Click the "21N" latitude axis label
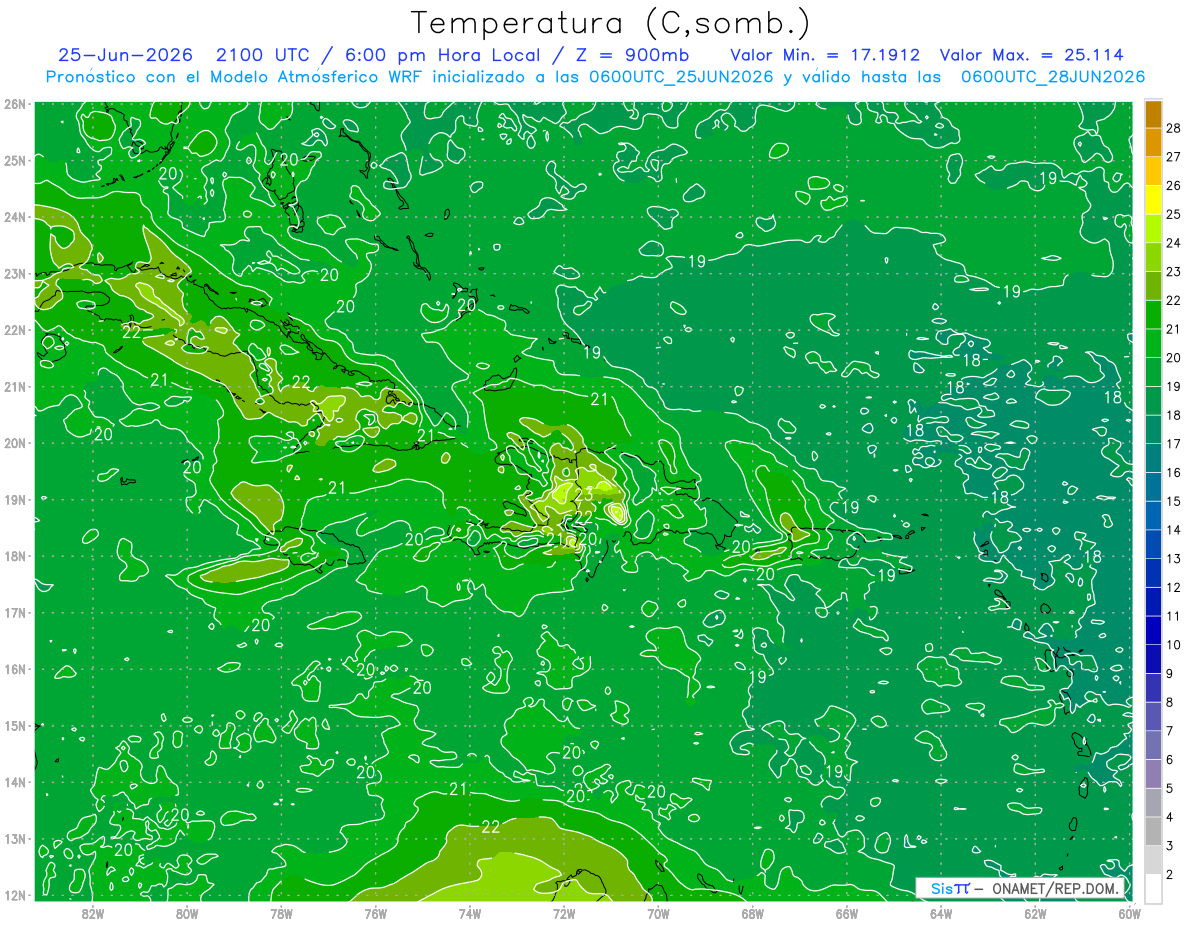Screen dimensions: 1200x927 [15, 386]
